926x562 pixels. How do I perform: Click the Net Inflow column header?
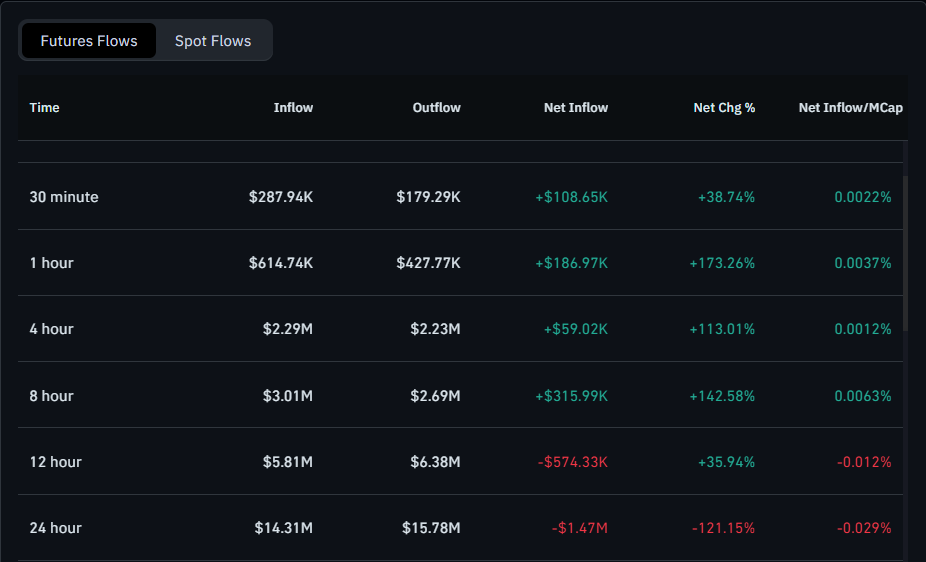pyautogui.click(x=575, y=108)
